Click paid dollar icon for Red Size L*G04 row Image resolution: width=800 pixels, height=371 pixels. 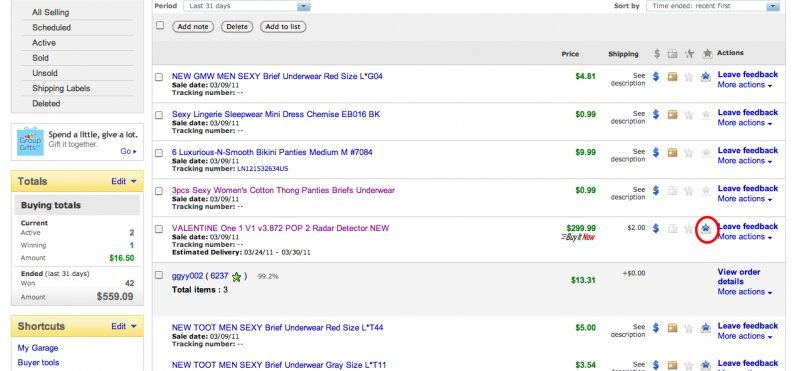pyautogui.click(x=656, y=77)
